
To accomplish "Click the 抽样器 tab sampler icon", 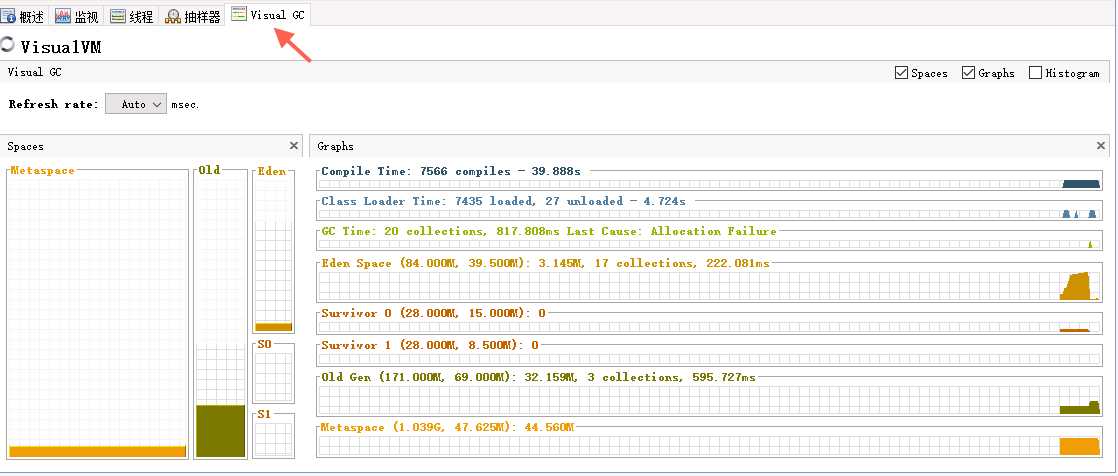I will (173, 16).
